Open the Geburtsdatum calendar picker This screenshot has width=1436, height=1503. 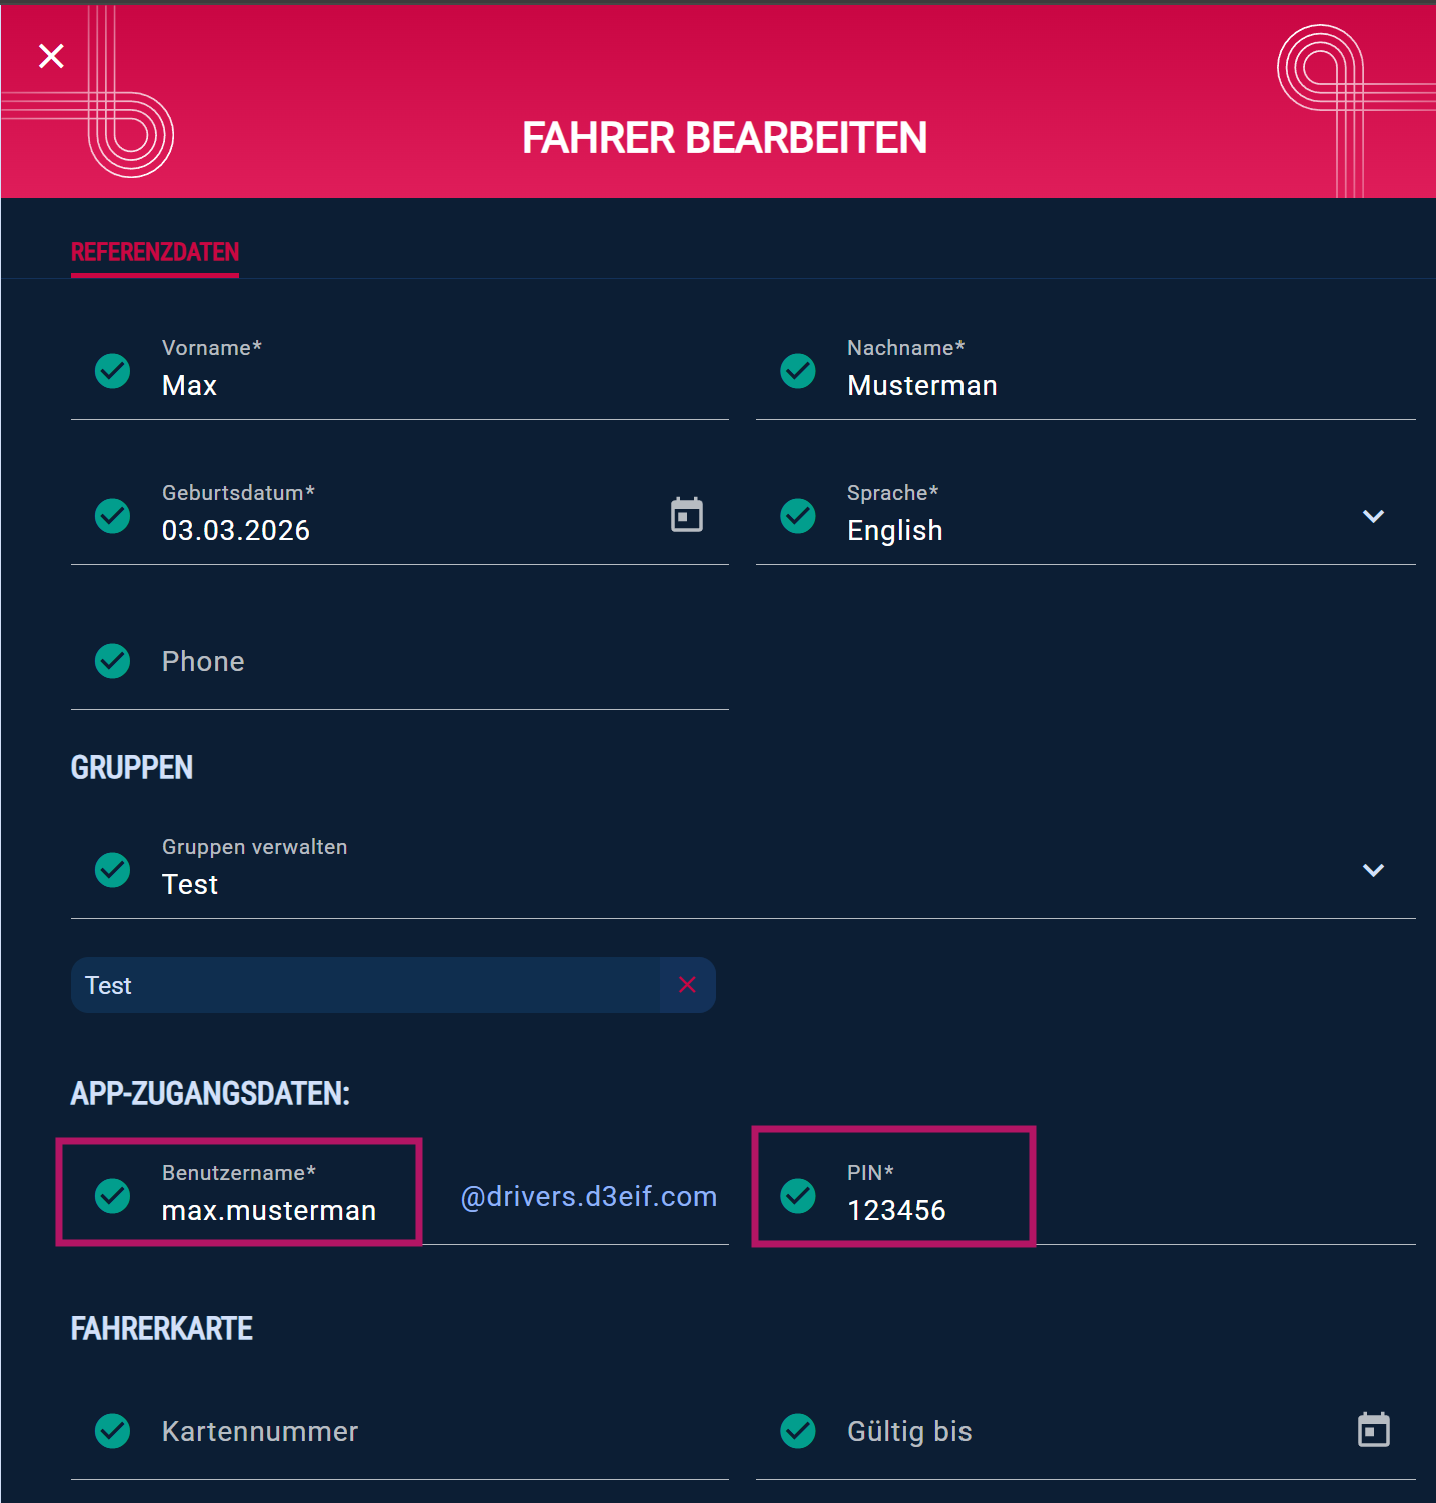coord(687,515)
